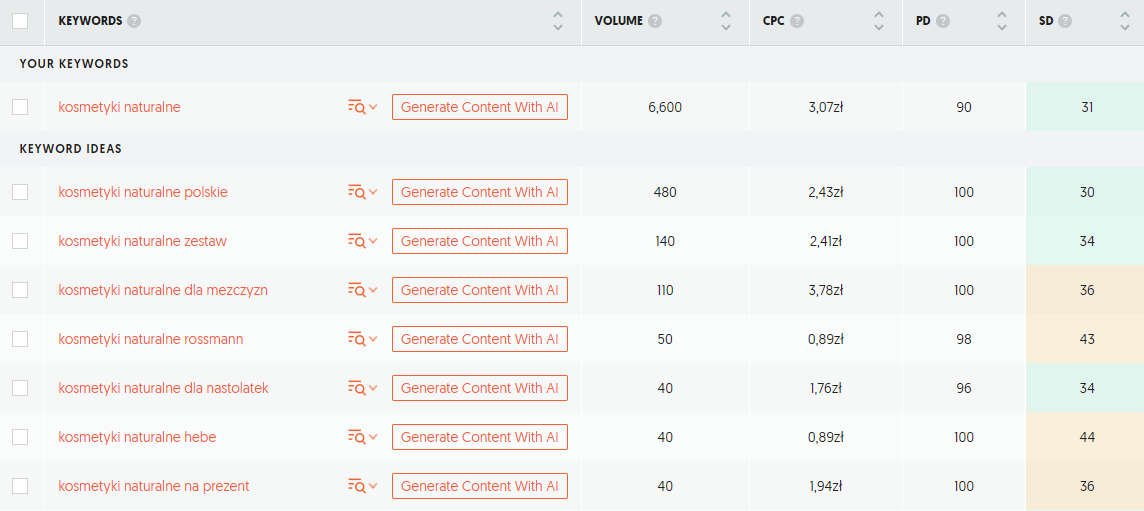Open help icon next to SD header
Image resolution: width=1144 pixels, height=511 pixels.
(1065, 21)
